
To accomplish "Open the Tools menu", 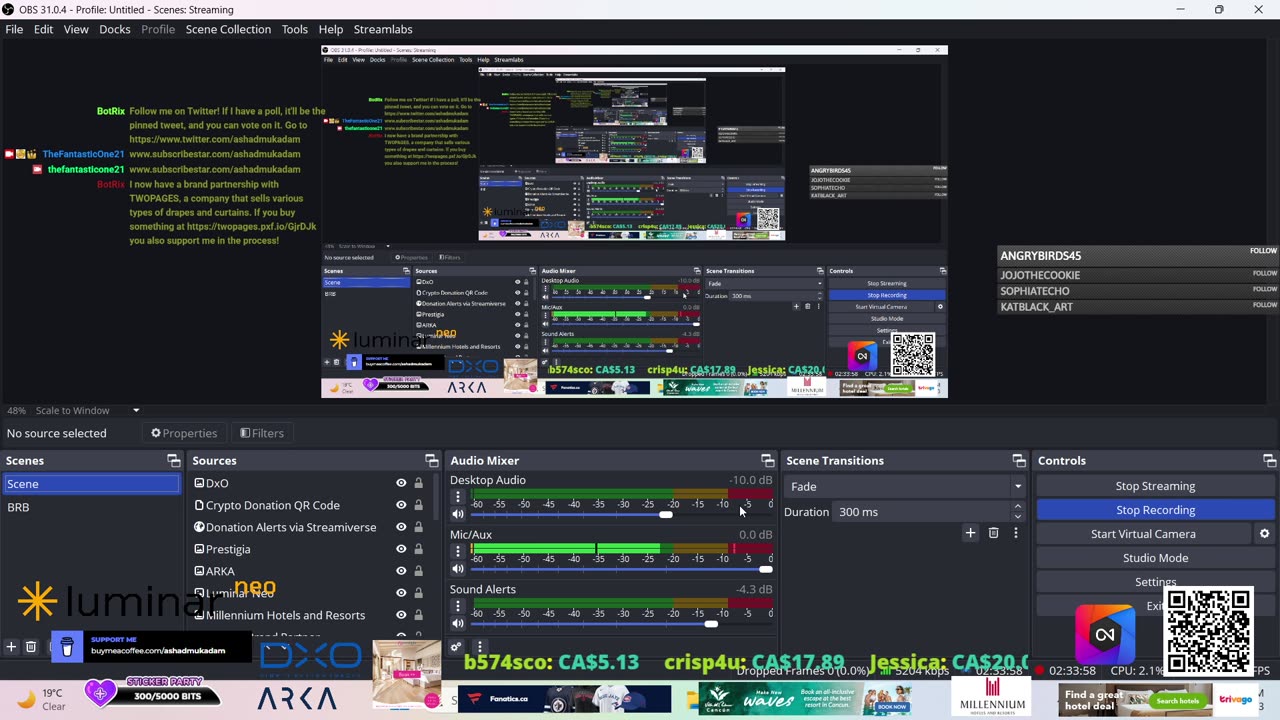I will click(294, 29).
